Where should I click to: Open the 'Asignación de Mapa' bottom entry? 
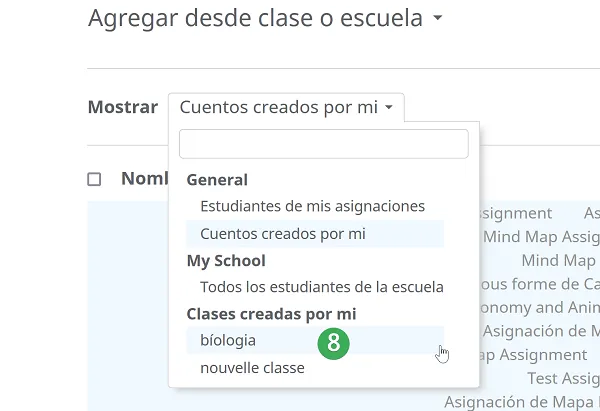point(521,402)
